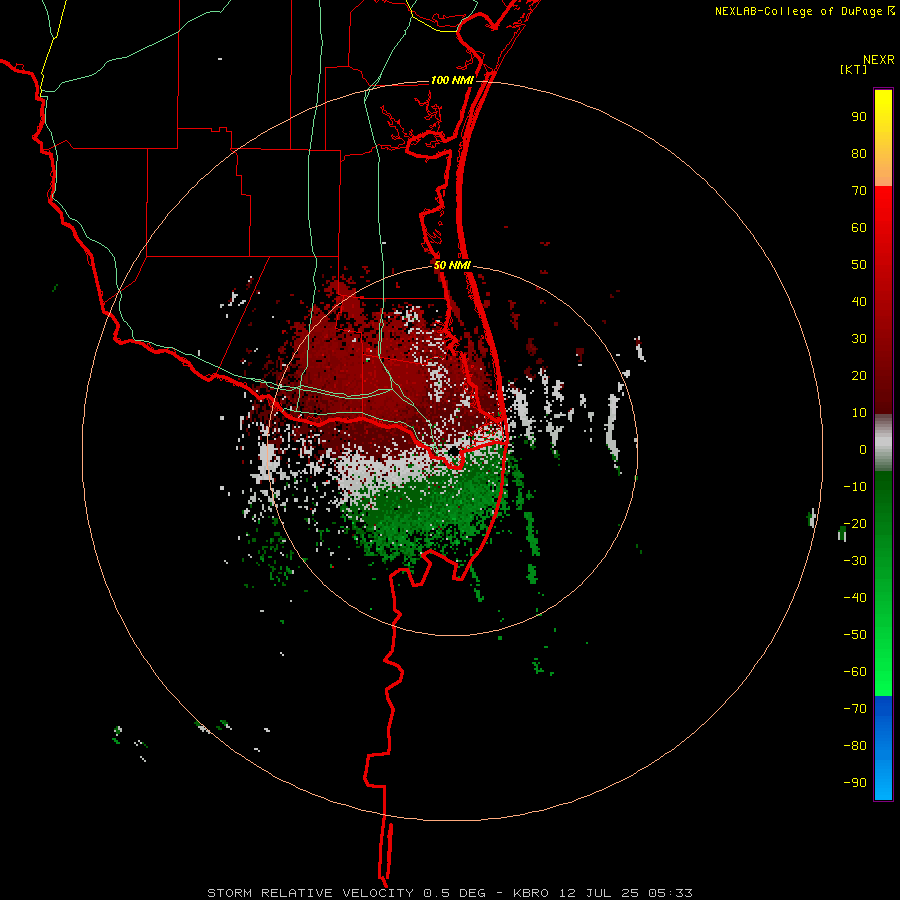Click the 20 value on velocity scale
Image resolution: width=900 pixels, height=900 pixels.
[859, 376]
